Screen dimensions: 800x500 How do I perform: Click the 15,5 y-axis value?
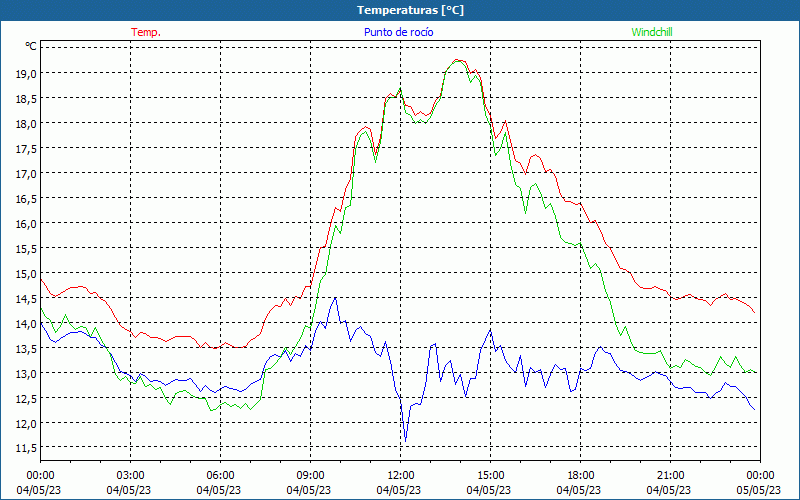(x=27, y=248)
